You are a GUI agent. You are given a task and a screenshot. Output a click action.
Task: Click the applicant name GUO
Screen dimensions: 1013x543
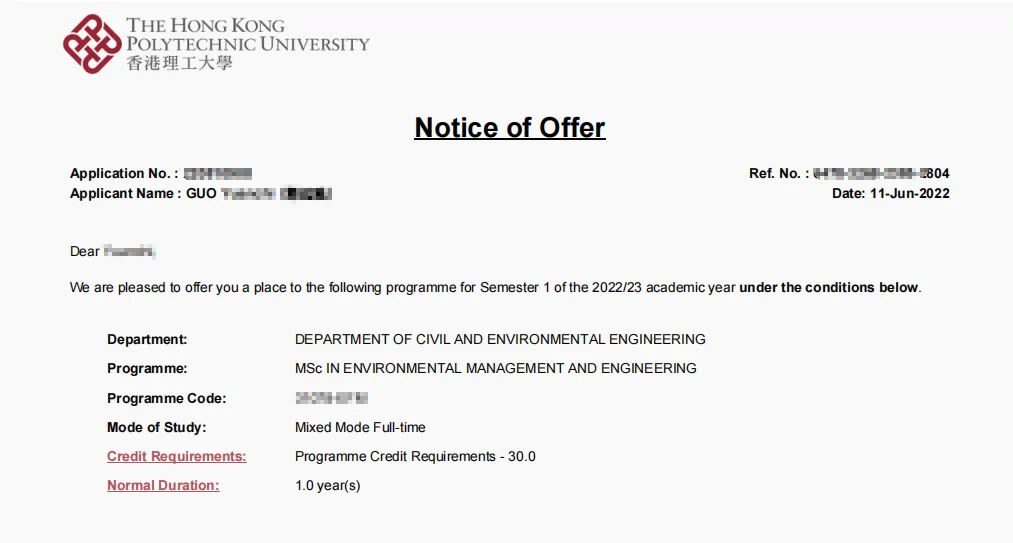(201, 194)
